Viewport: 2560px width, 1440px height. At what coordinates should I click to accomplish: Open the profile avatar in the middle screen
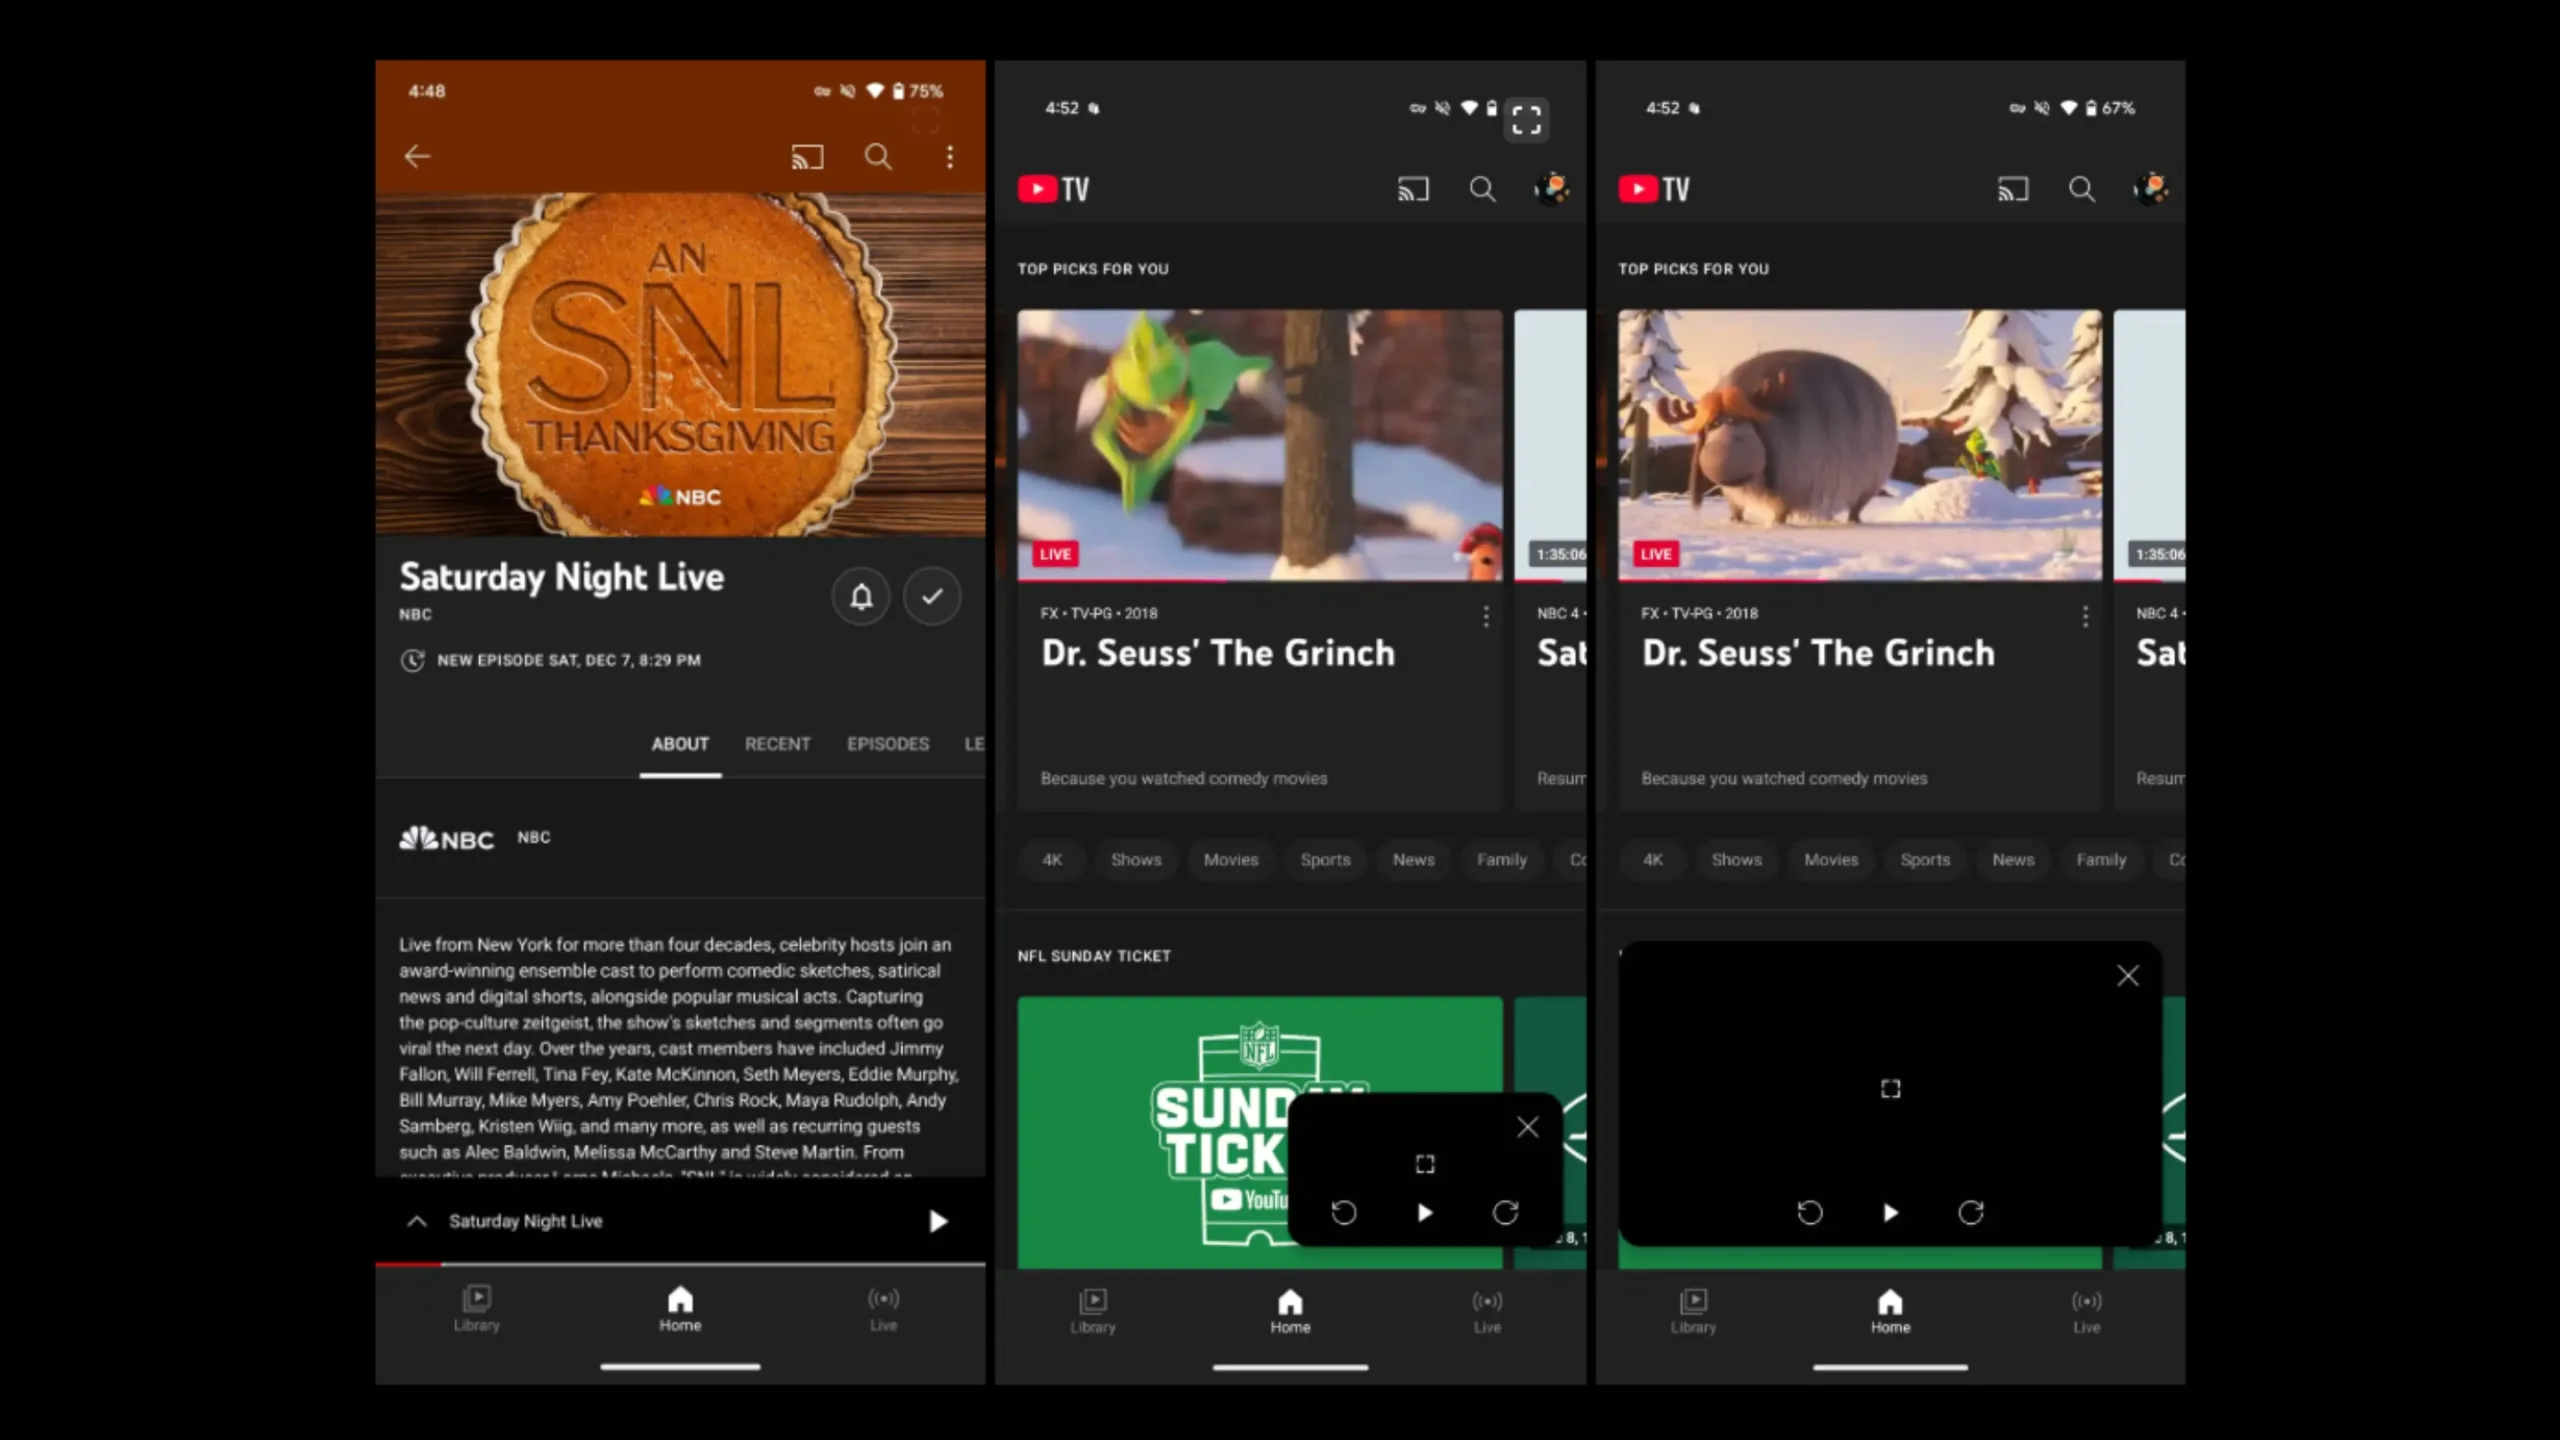[x=1552, y=189]
